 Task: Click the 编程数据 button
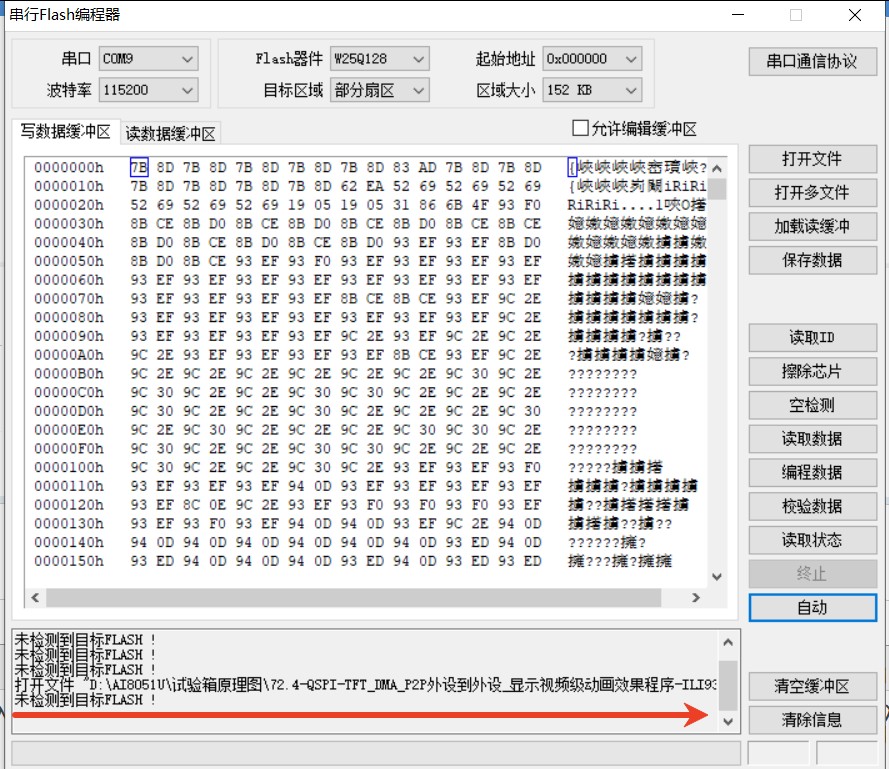pos(812,472)
